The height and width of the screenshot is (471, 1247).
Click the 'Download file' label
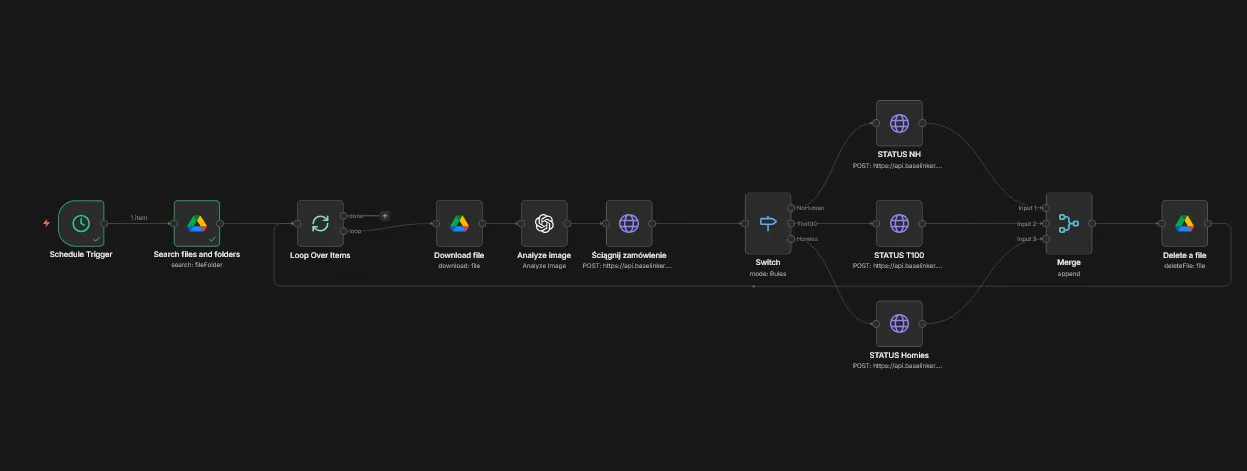(459, 255)
